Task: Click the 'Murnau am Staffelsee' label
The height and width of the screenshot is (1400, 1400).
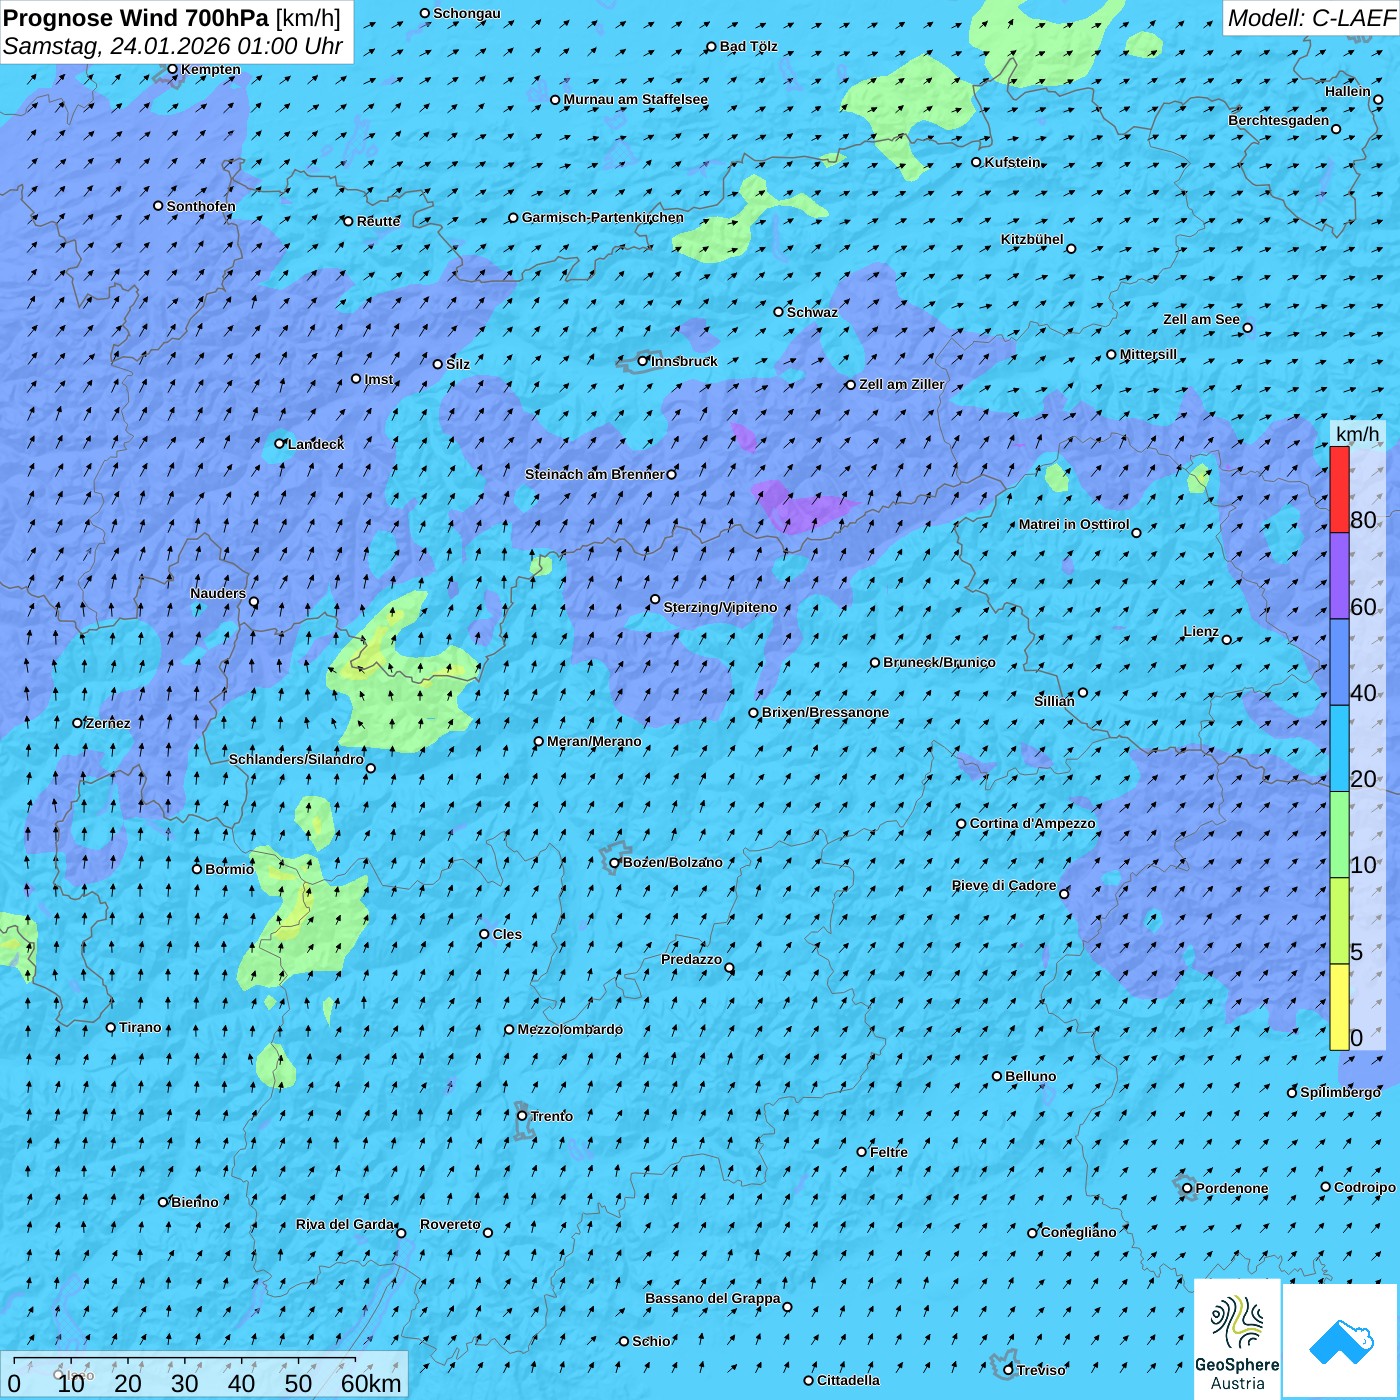Action: pos(635,99)
